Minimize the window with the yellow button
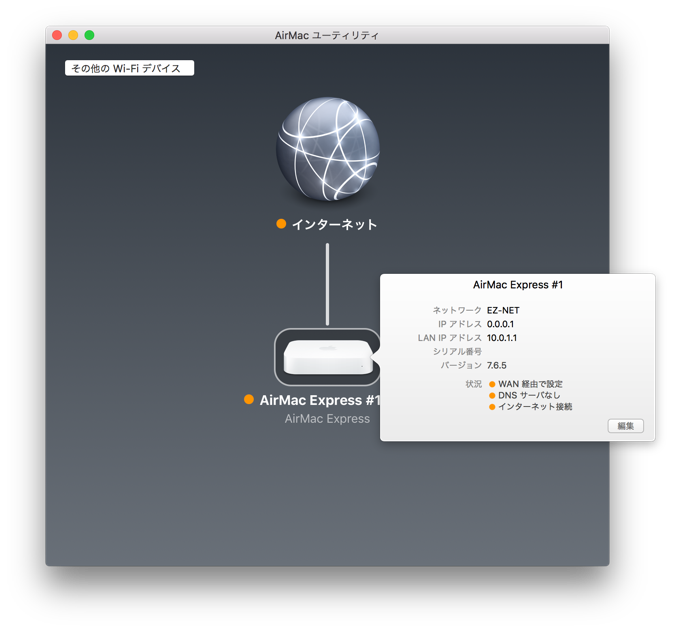The width and height of the screenshot is (680, 631). [x=73, y=35]
